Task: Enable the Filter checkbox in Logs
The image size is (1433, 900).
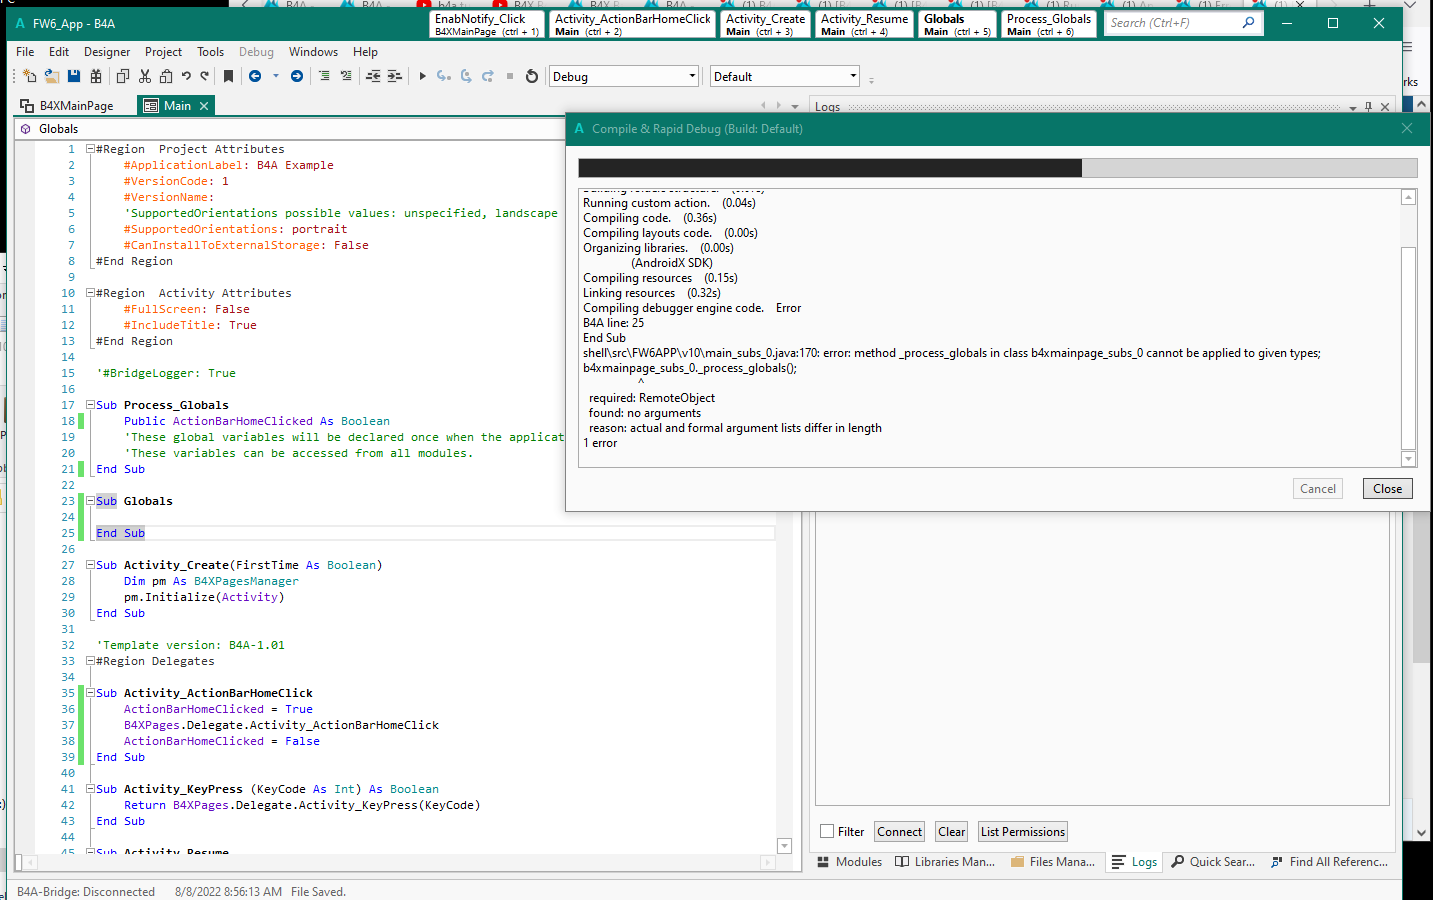Action: point(827,831)
